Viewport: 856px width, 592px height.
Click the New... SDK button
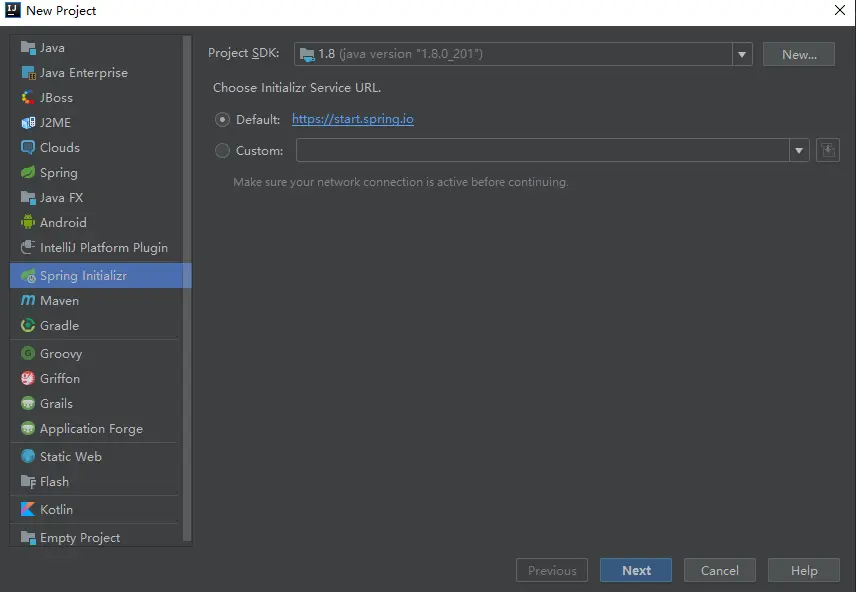tap(799, 54)
